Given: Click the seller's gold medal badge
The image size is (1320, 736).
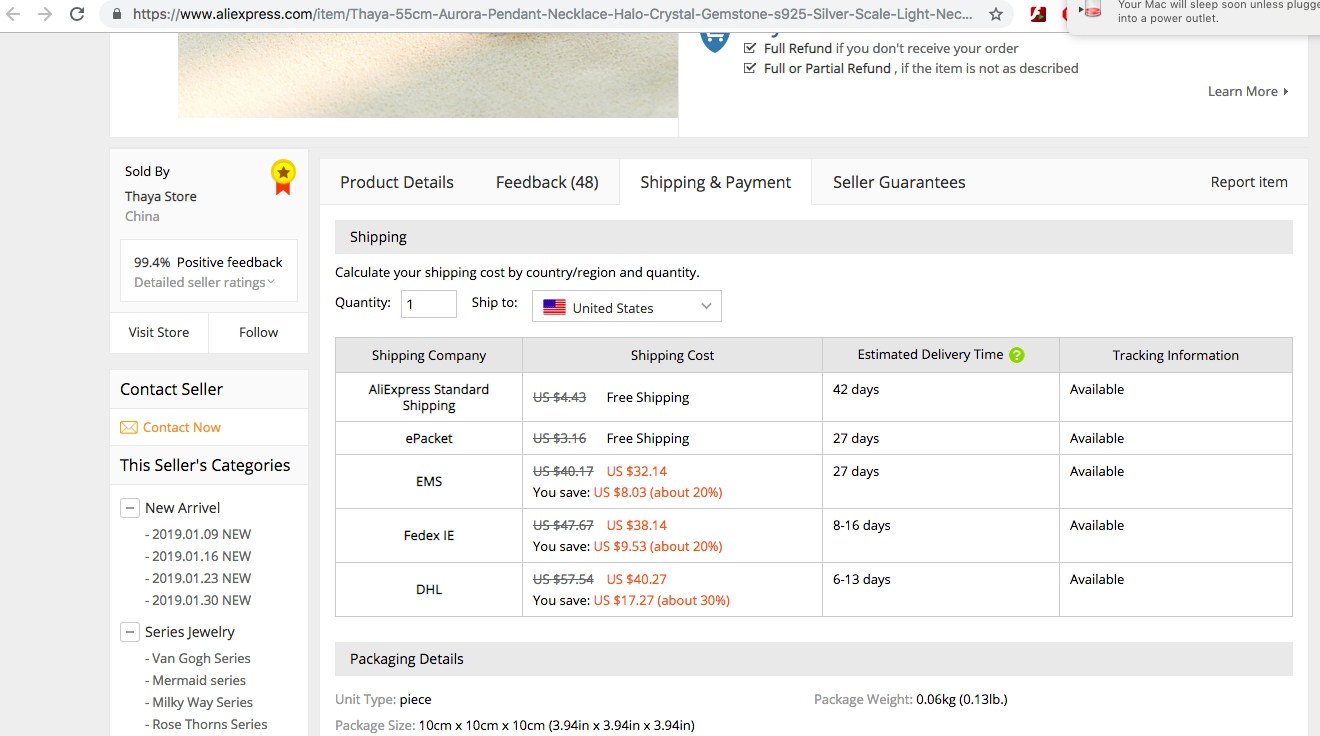Looking at the screenshot, I should pos(283,177).
